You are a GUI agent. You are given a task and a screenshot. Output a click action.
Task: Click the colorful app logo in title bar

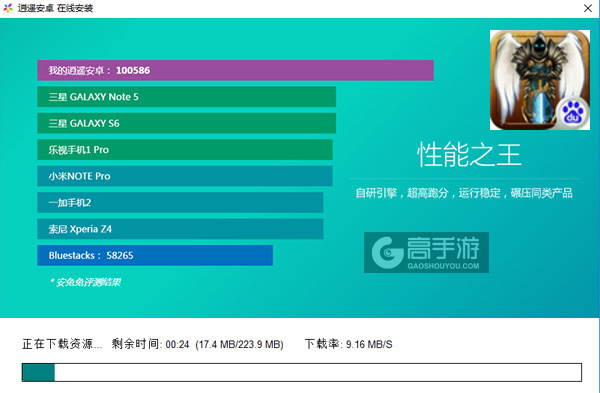pyautogui.click(x=8, y=8)
